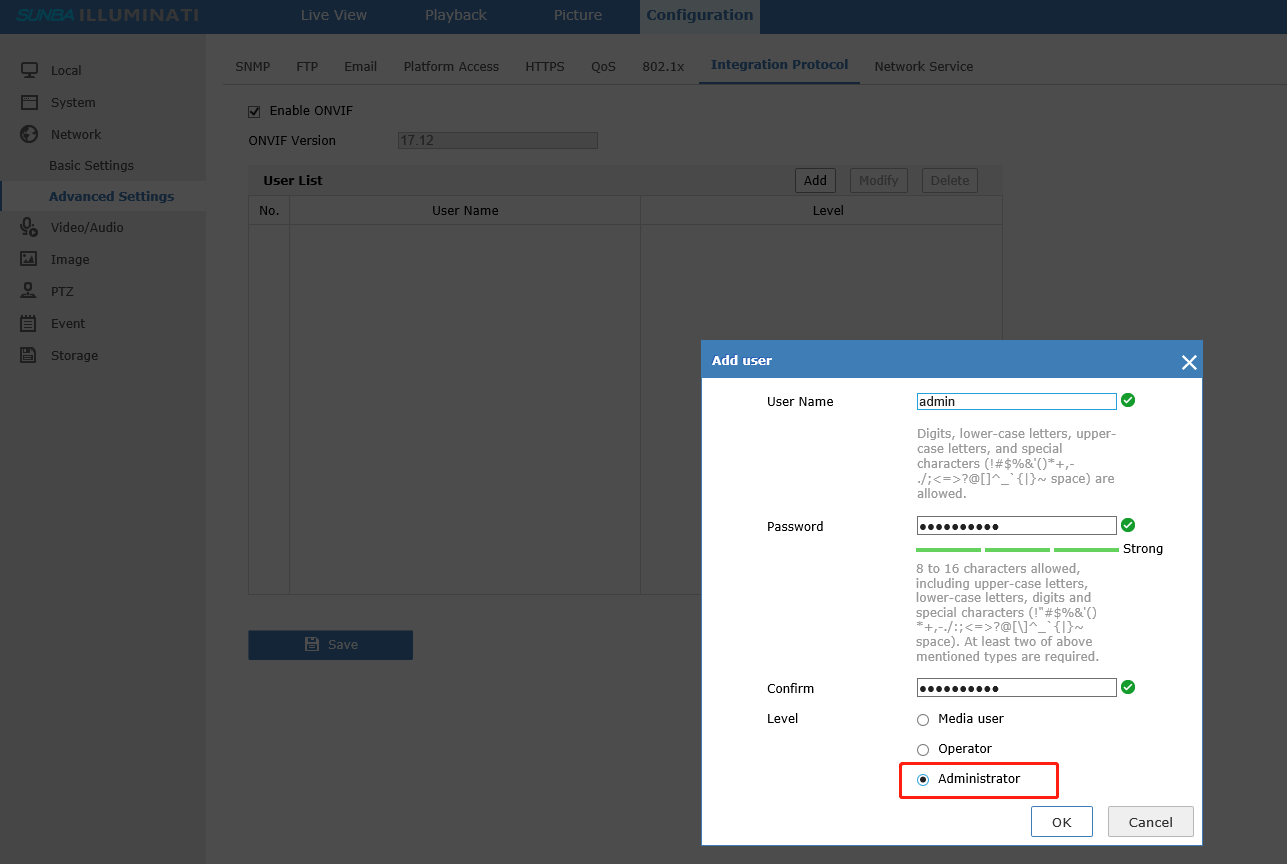
Task: Switch to the SNMP tab
Action: click(253, 66)
